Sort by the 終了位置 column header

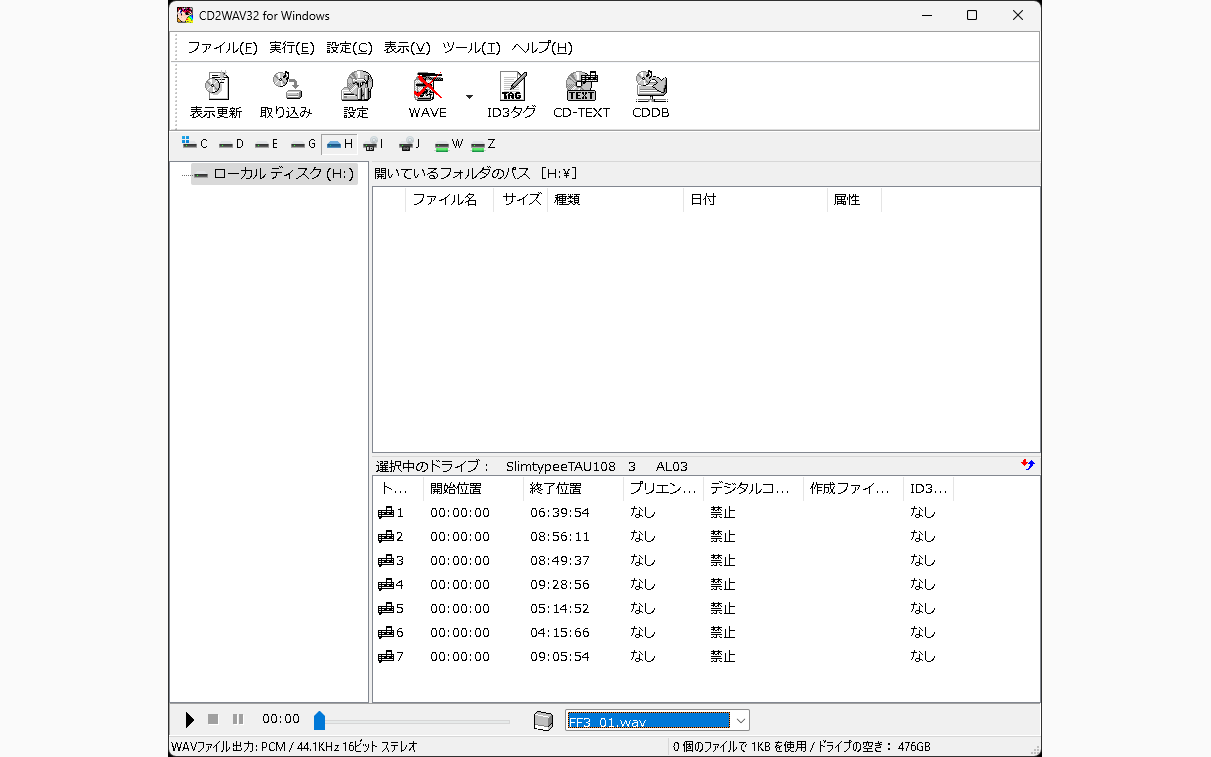coord(572,489)
